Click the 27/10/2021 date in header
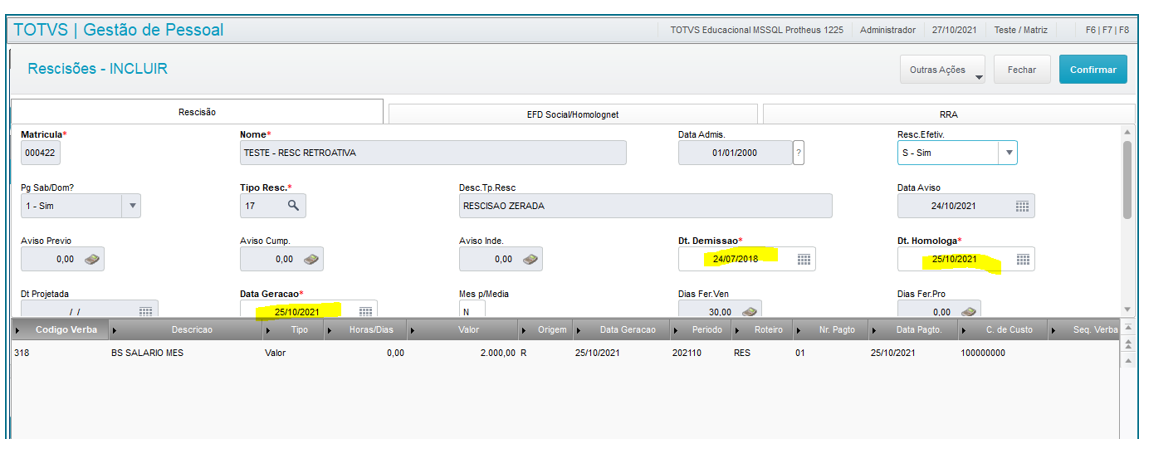 (954, 30)
